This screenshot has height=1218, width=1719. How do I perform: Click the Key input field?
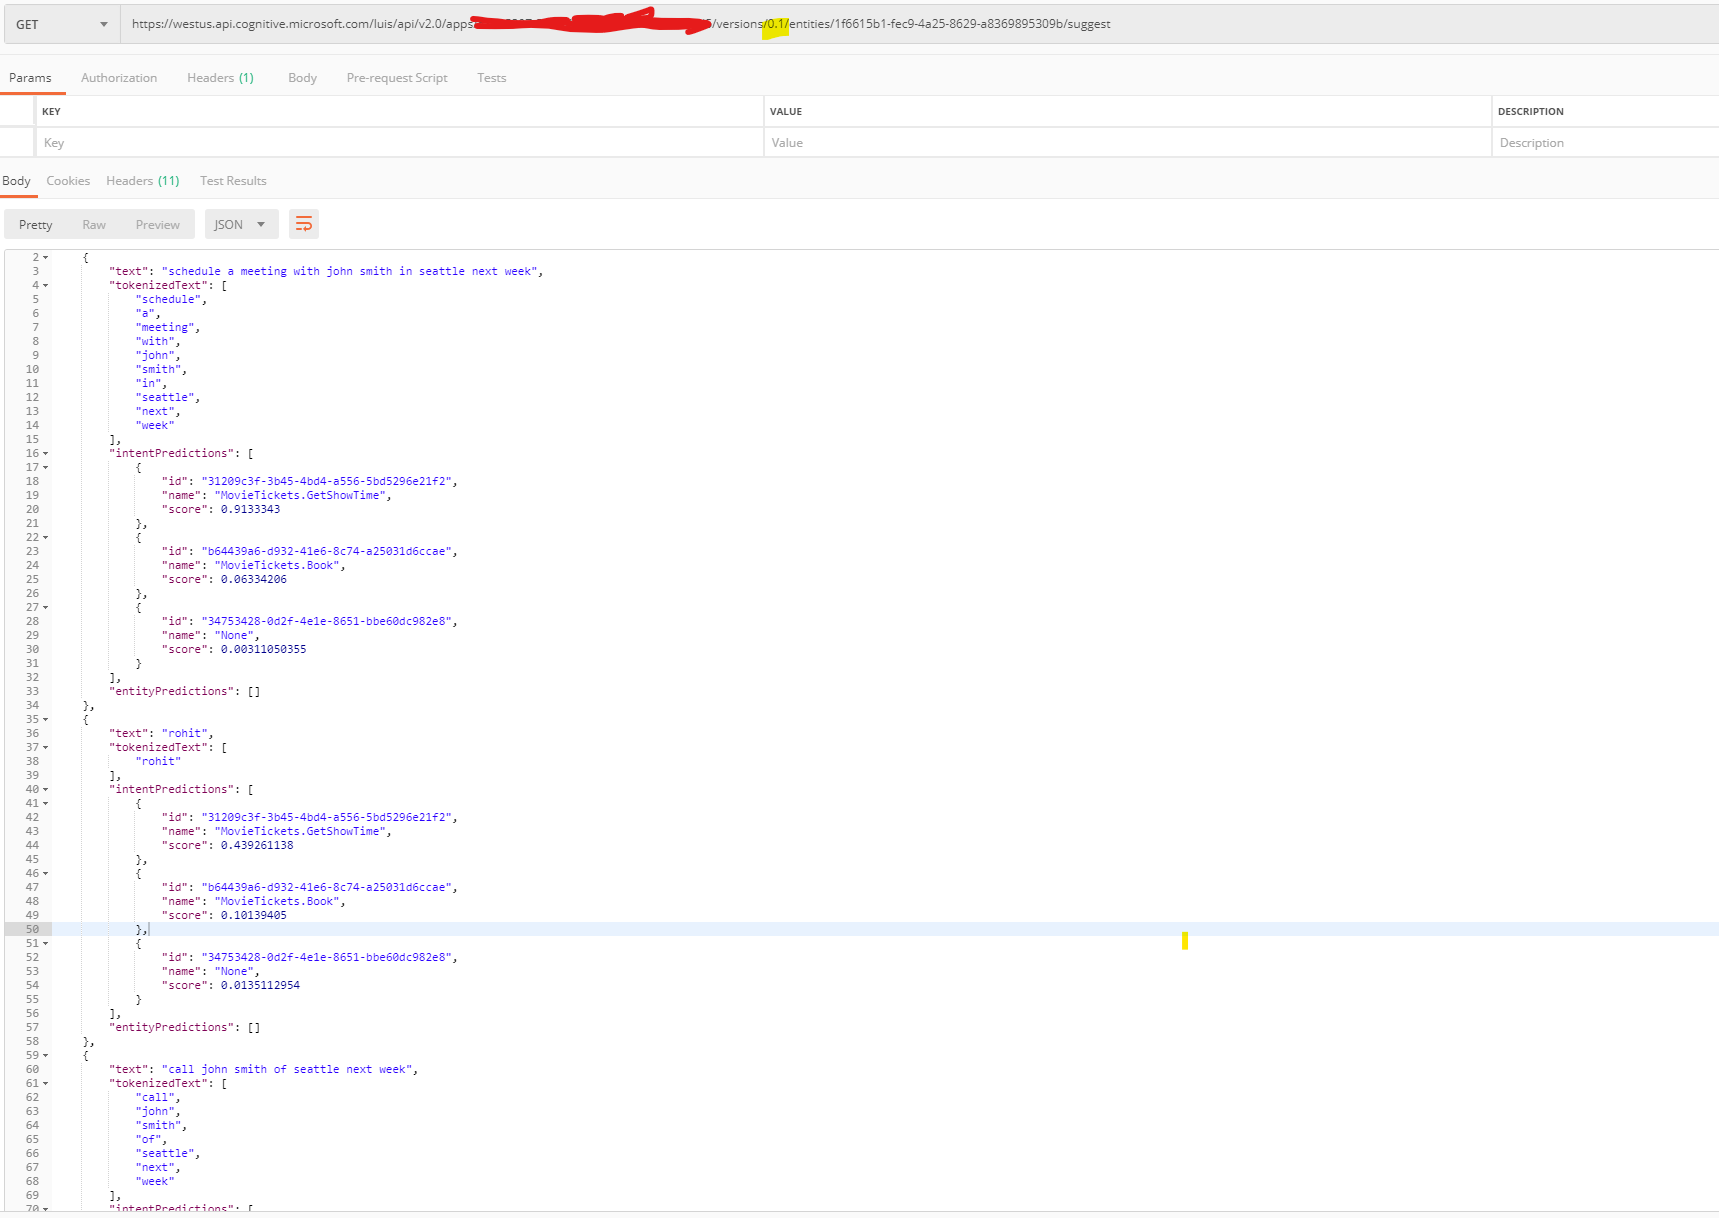(x=400, y=142)
